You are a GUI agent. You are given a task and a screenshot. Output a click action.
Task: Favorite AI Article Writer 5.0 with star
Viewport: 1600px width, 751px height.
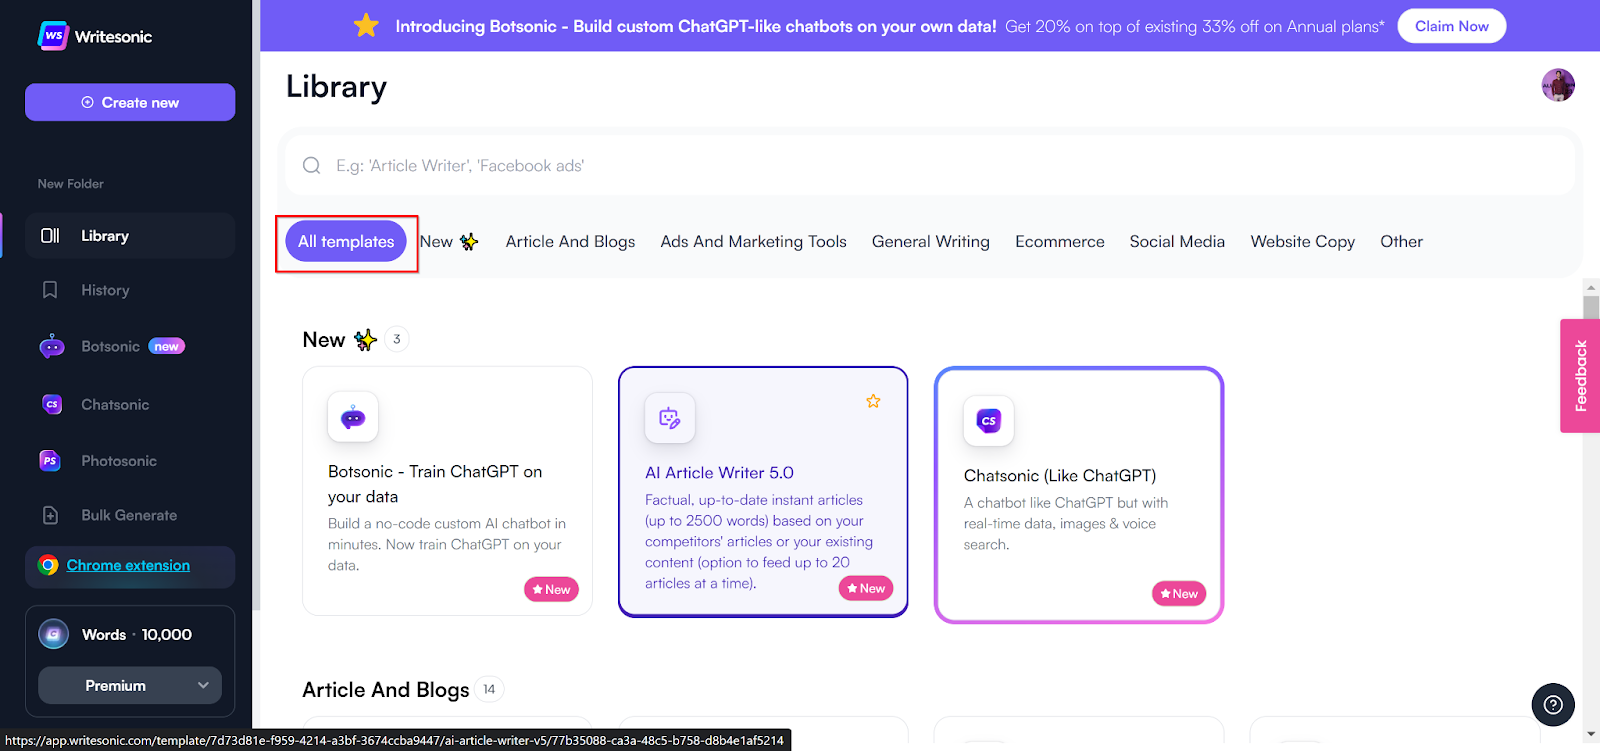click(873, 401)
